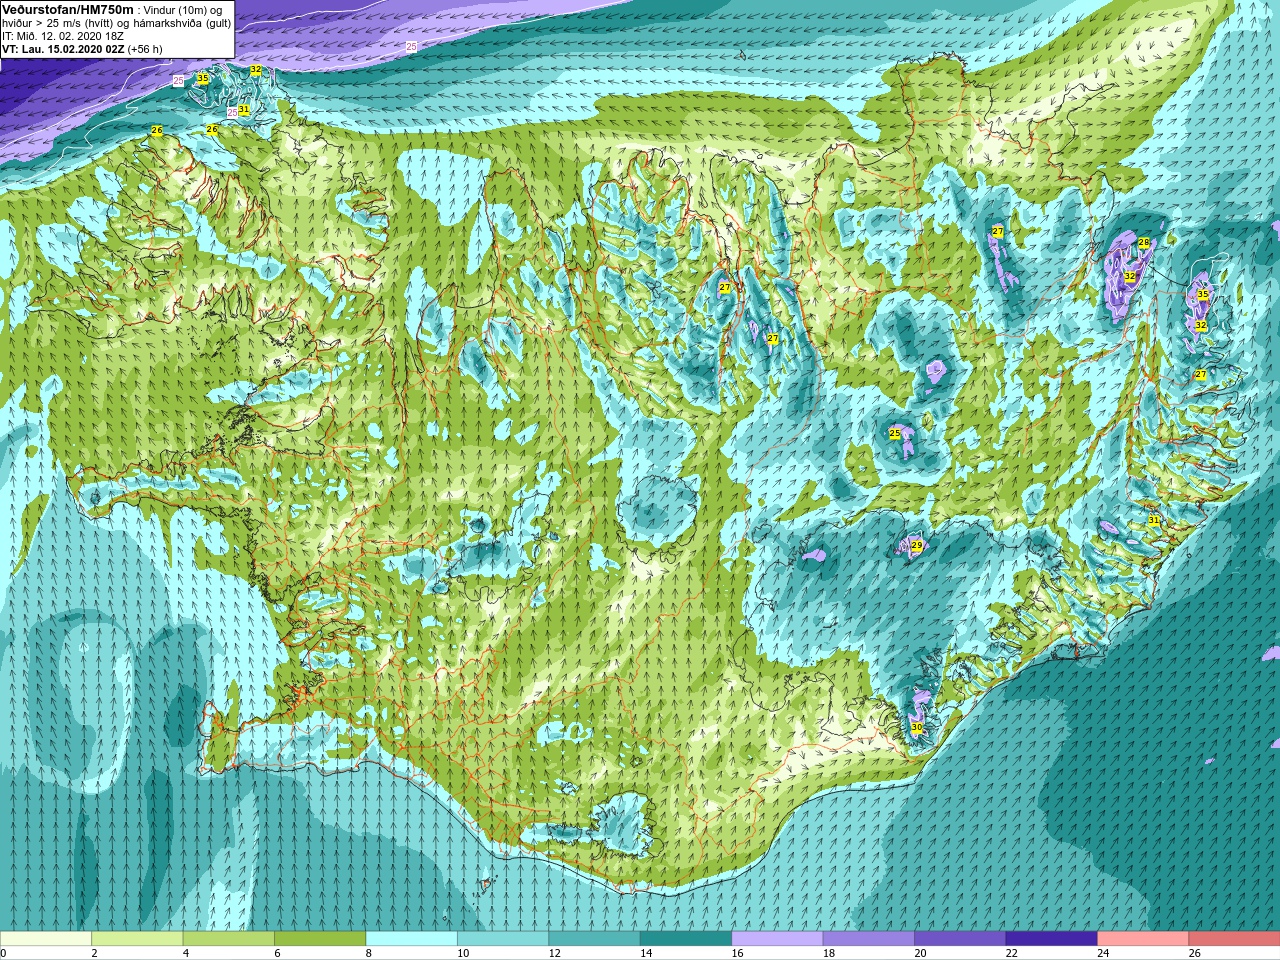Click the legend tick label "22"

1012,953
